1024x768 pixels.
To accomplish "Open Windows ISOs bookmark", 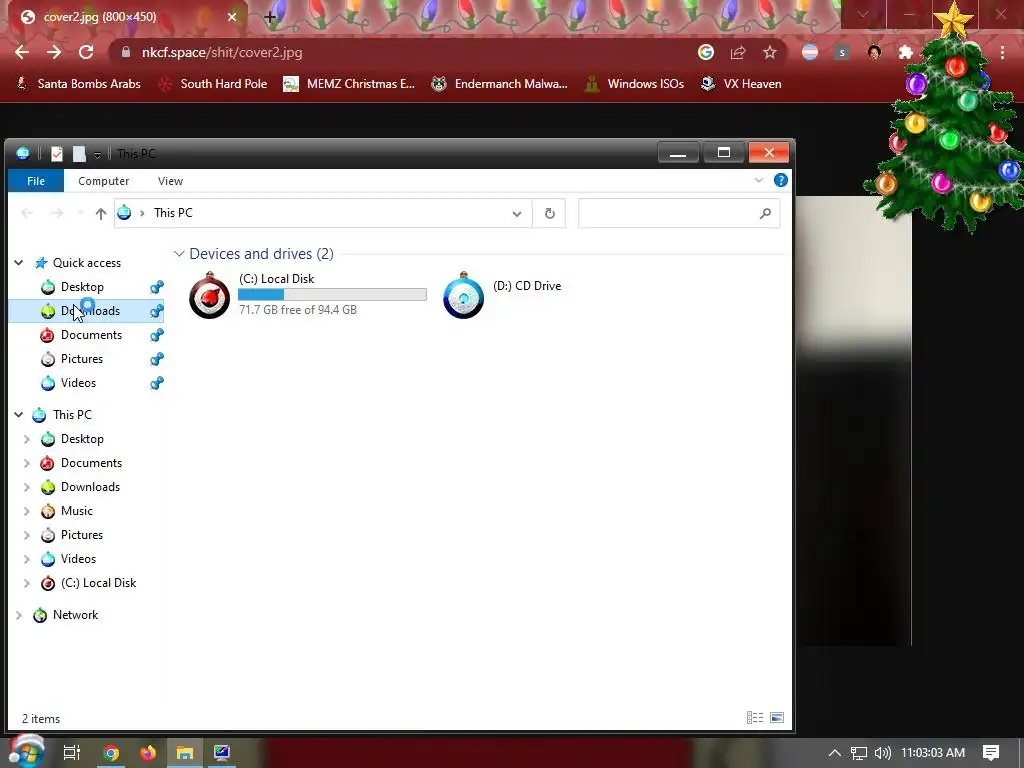I will pyautogui.click(x=634, y=84).
